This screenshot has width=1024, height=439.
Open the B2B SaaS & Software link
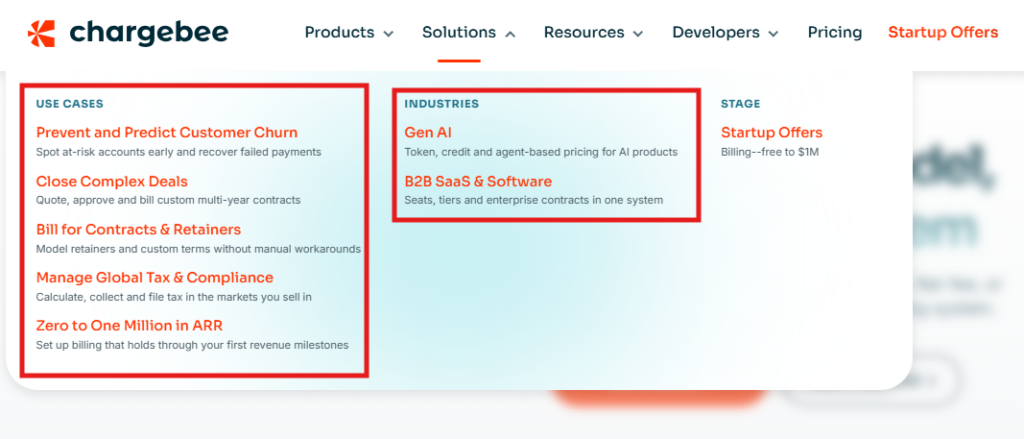click(478, 181)
